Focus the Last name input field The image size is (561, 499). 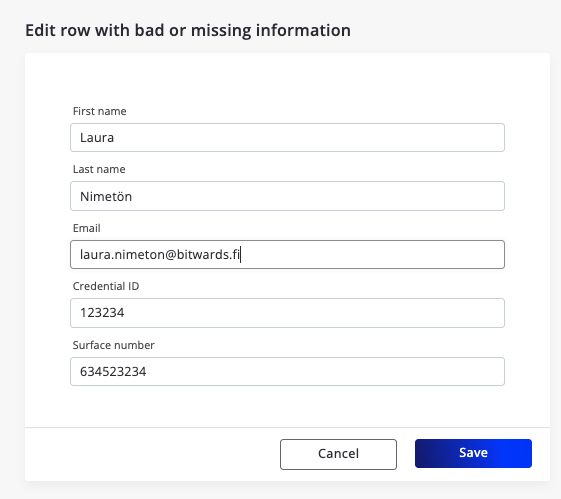[x=287, y=196]
